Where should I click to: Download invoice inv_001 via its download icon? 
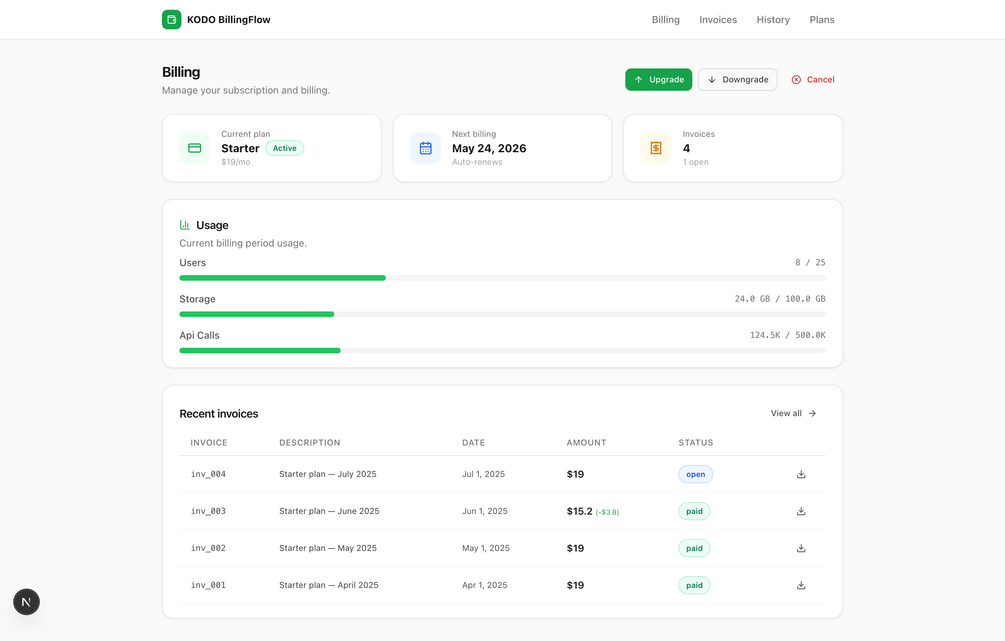pos(801,585)
